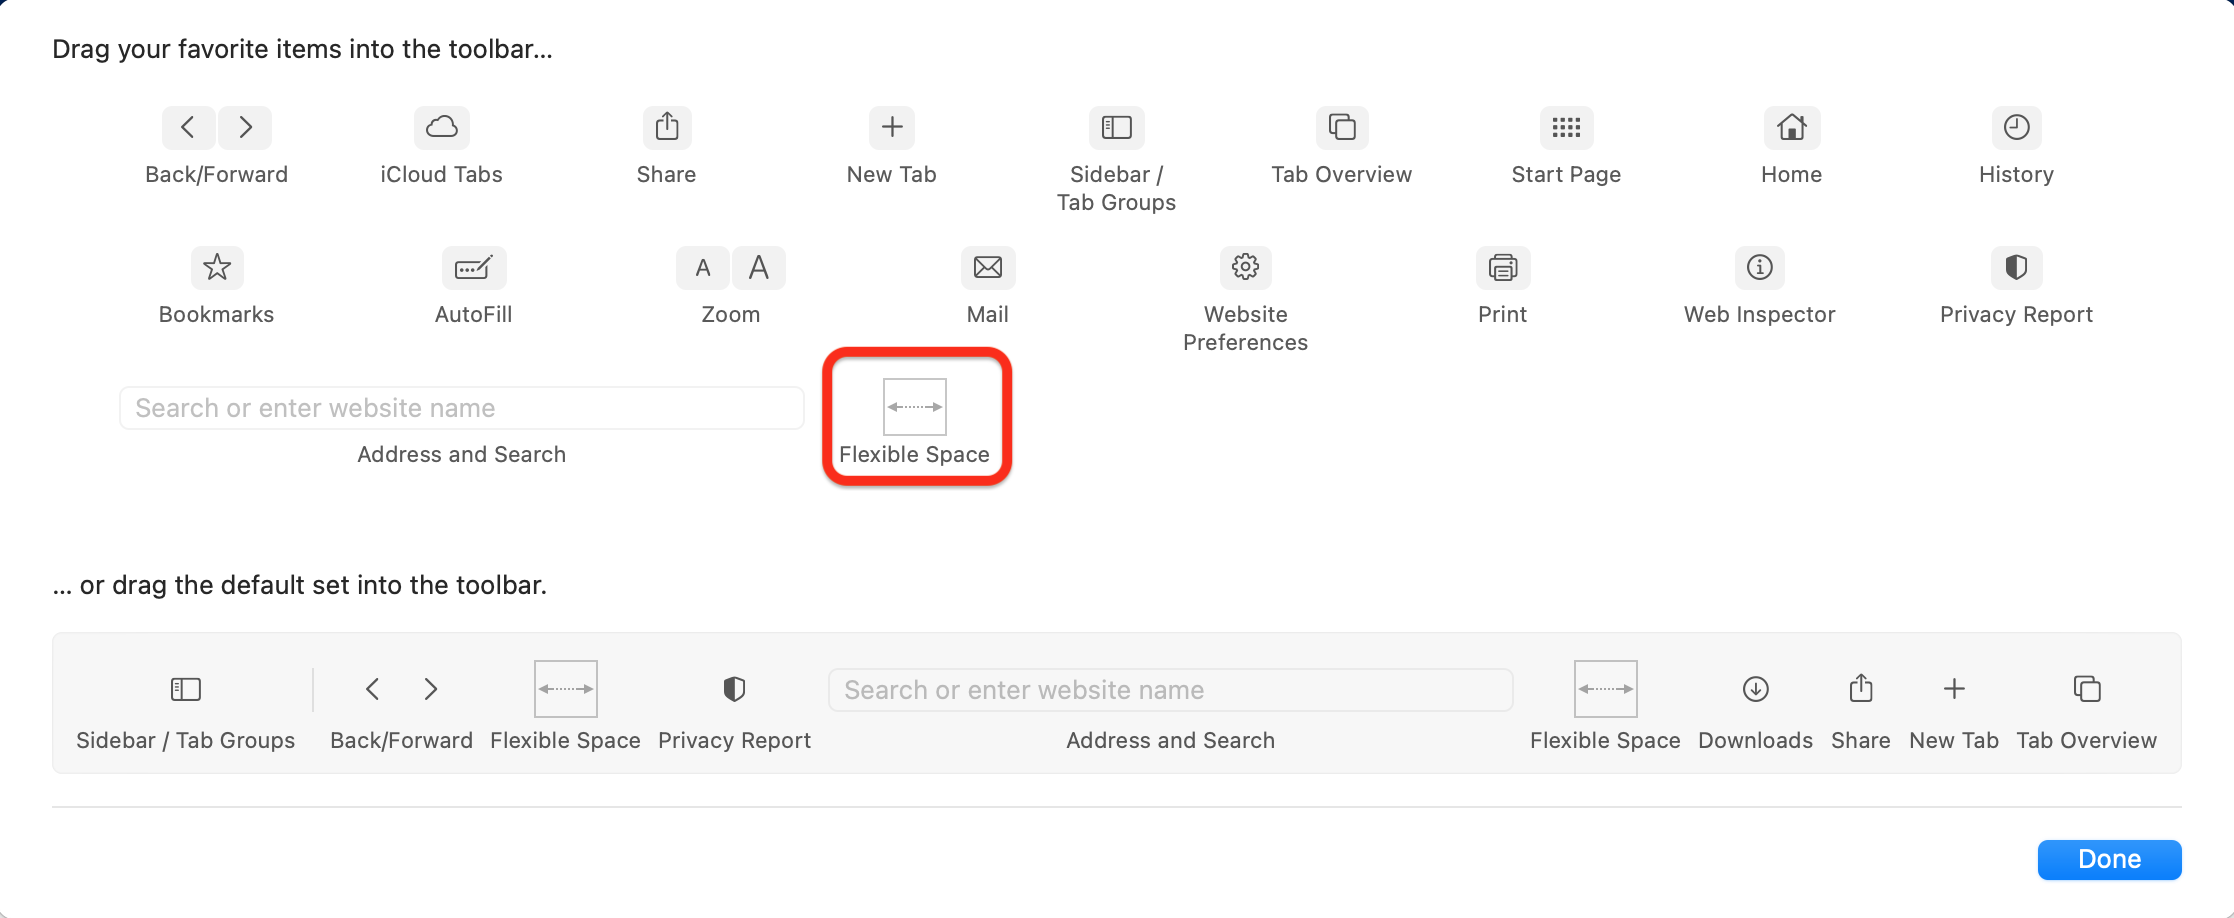Select the Start Page grid icon
Image resolution: width=2234 pixels, height=918 pixels.
point(1566,127)
